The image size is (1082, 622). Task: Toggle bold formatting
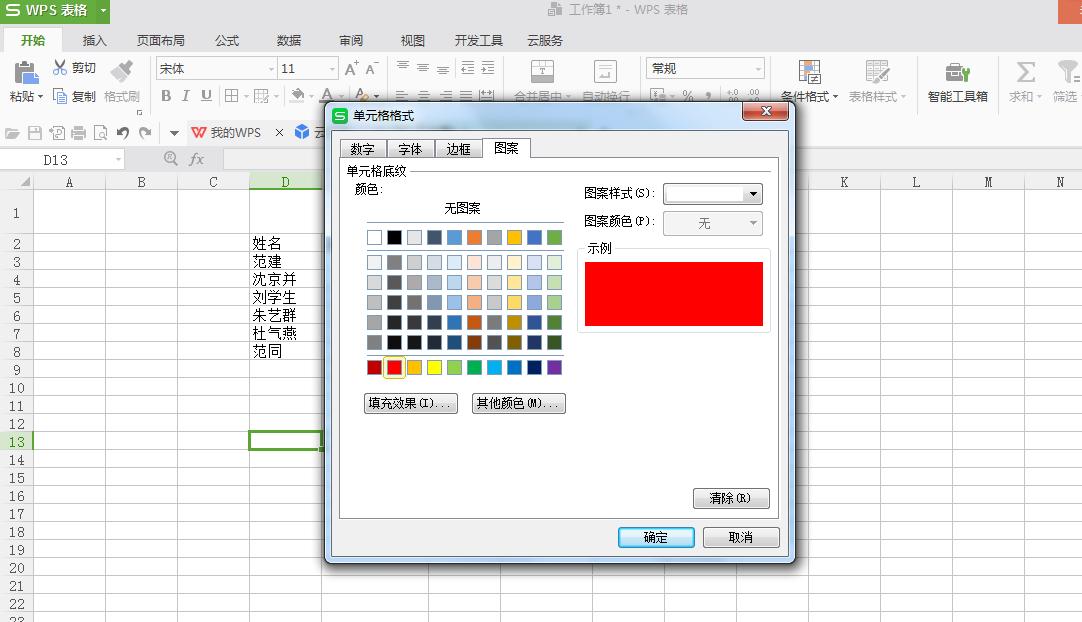pyautogui.click(x=166, y=96)
